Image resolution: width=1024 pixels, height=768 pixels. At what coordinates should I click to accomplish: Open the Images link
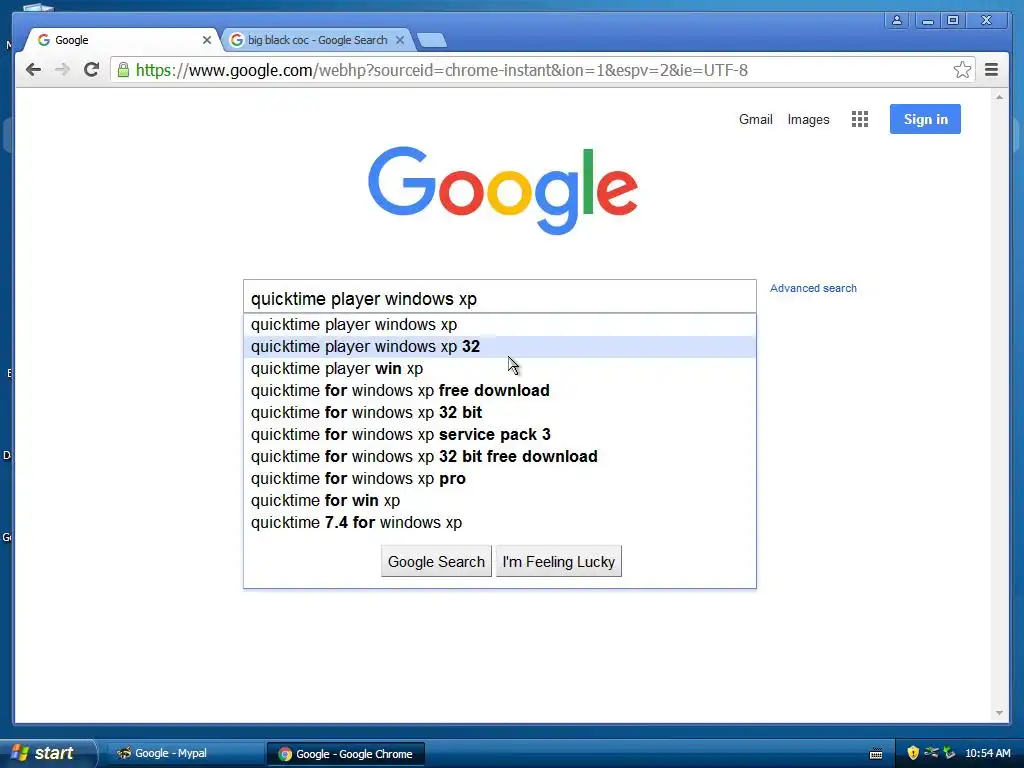808,120
